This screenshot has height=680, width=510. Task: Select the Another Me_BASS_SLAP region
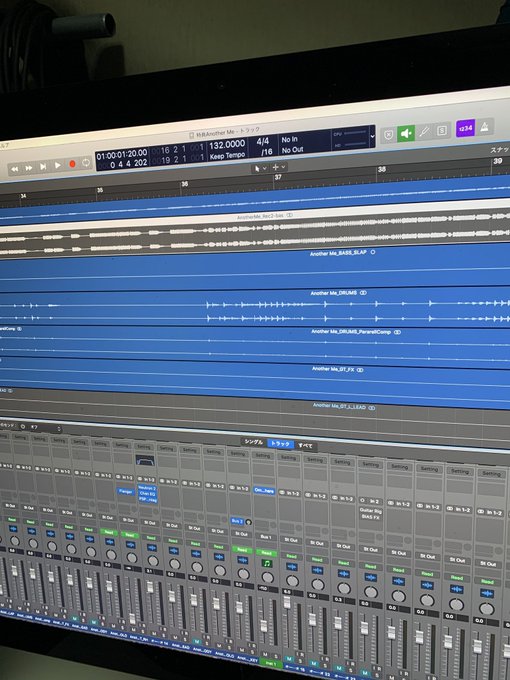coord(255,268)
